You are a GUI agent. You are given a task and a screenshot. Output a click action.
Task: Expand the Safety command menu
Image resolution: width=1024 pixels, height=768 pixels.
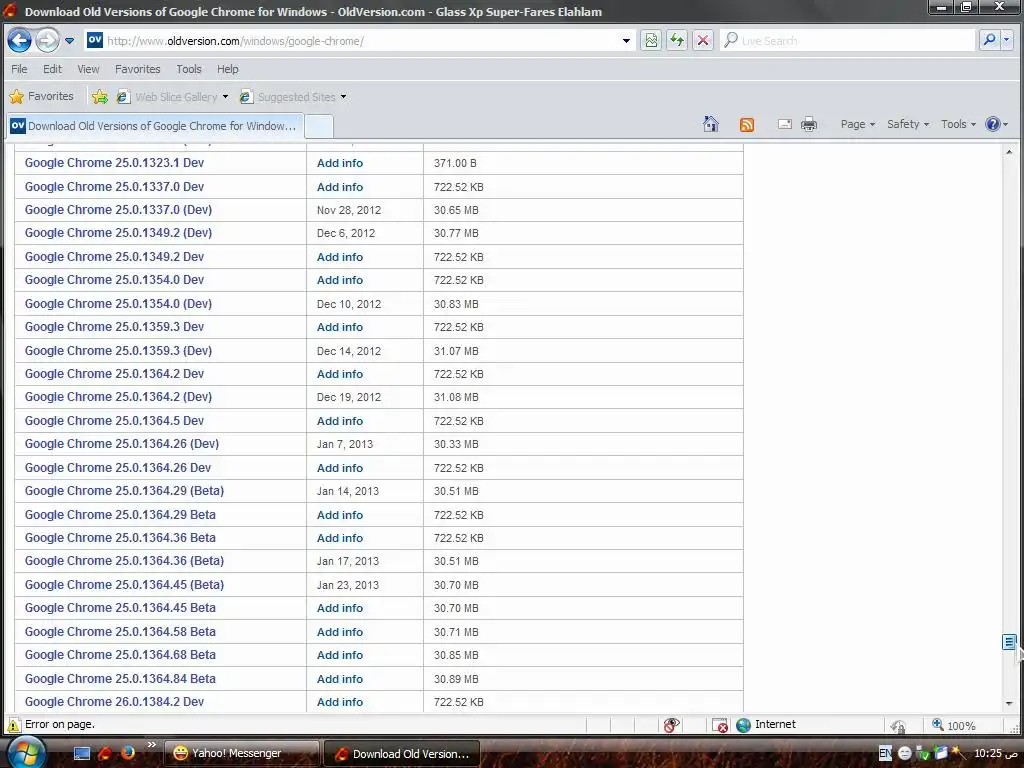point(907,124)
